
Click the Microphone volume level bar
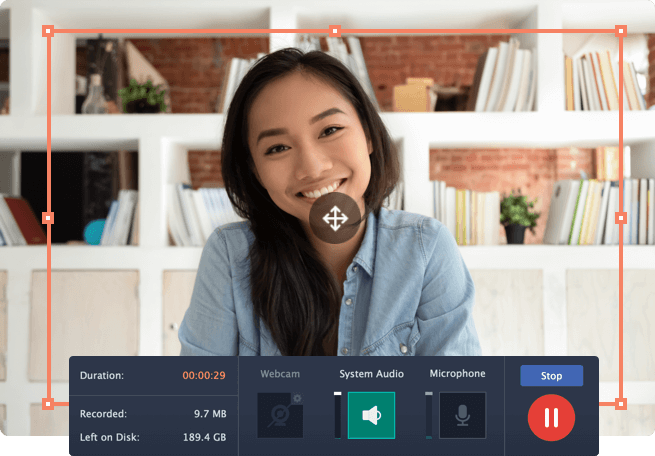point(429,415)
